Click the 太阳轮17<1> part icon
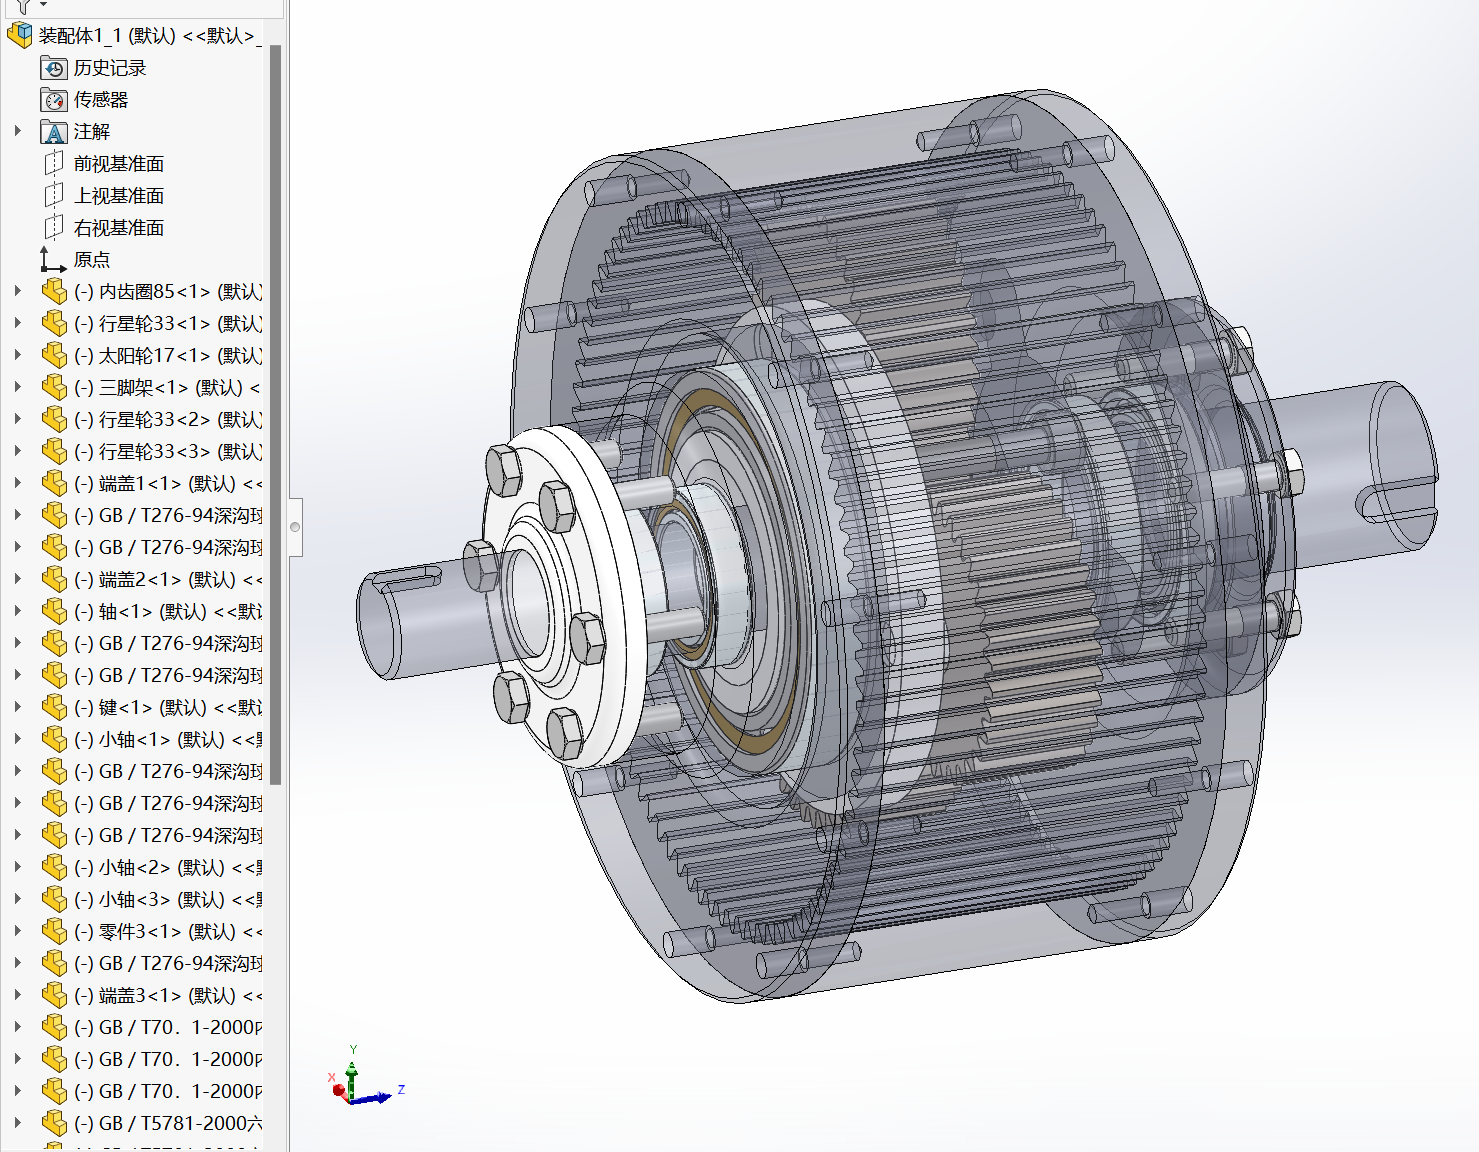 pyautogui.click(x=54, y=356)
